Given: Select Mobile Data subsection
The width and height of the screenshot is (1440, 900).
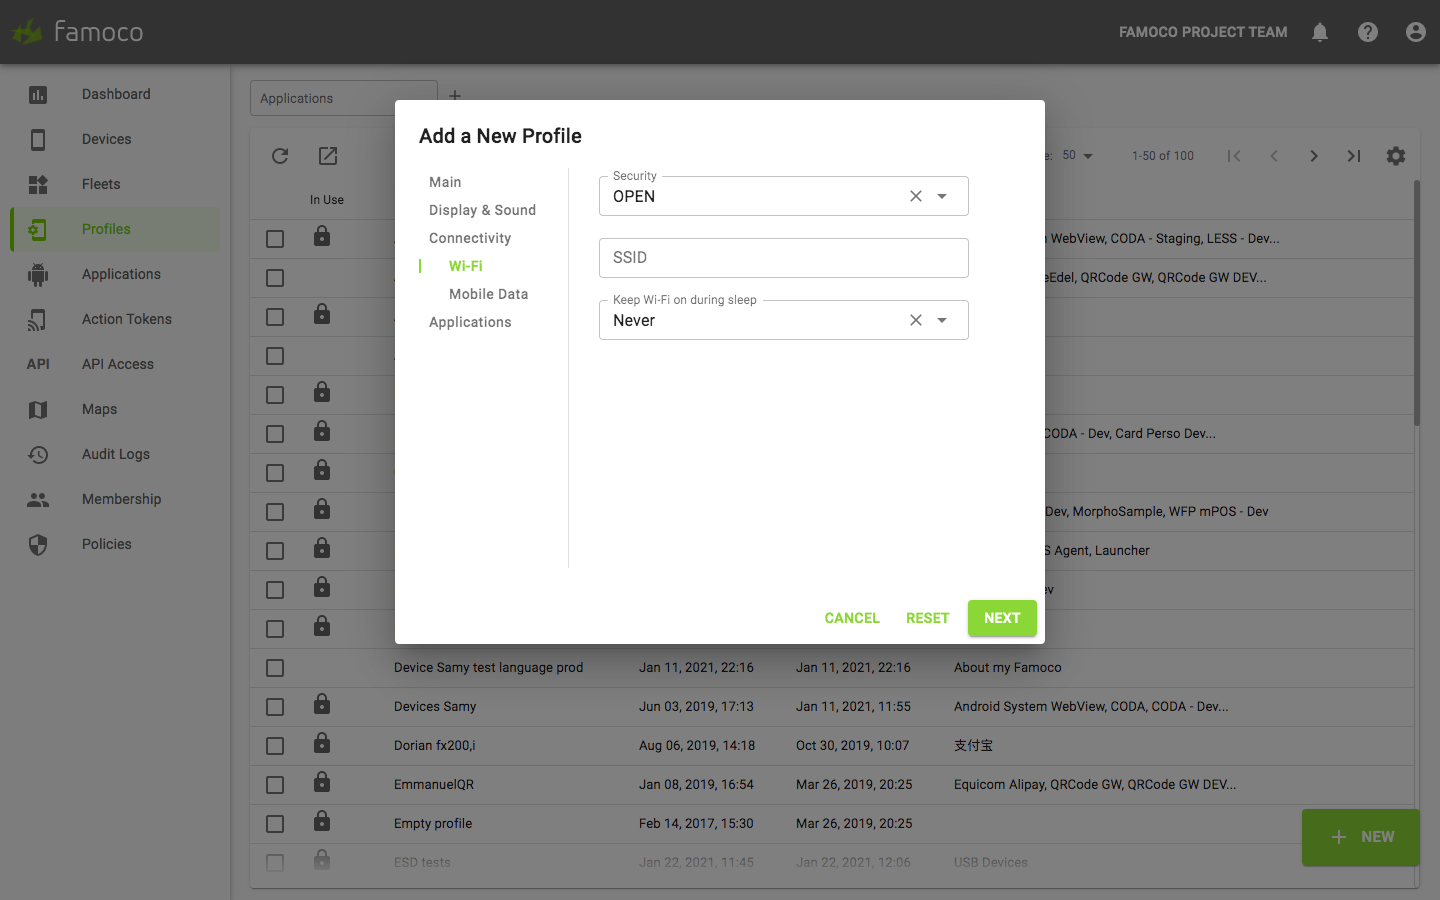Looking at the screenshot, I should pyautogui.click(x=488, y=294).
